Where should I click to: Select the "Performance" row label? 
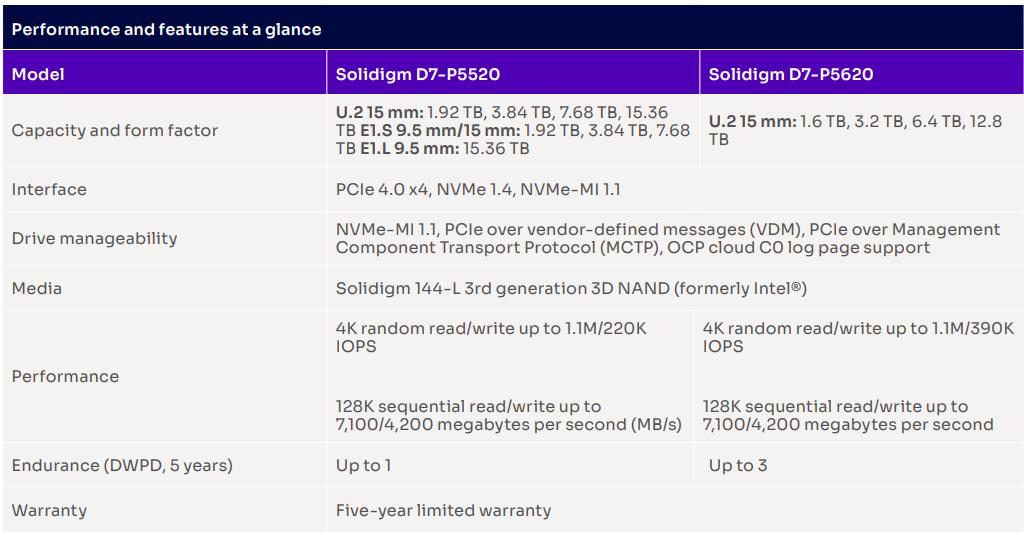pos(65,377)
